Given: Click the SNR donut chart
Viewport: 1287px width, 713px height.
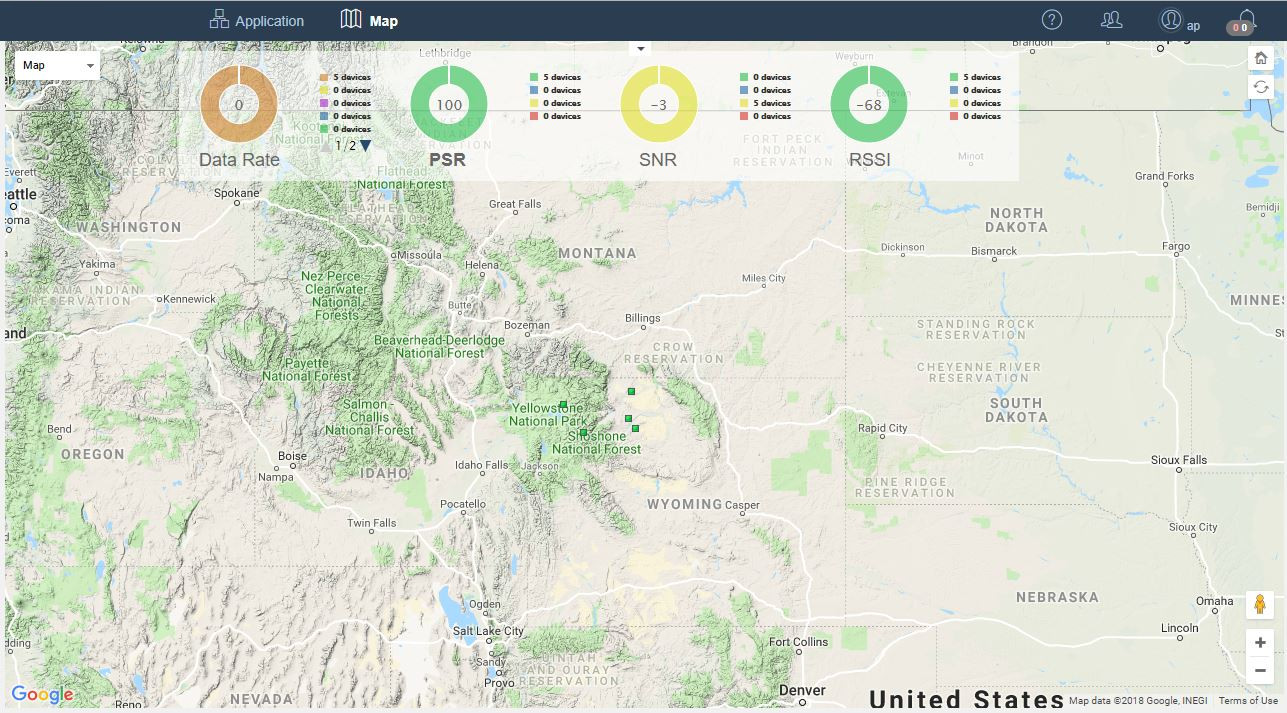Looking at the screenshot, I should (659, 105).
